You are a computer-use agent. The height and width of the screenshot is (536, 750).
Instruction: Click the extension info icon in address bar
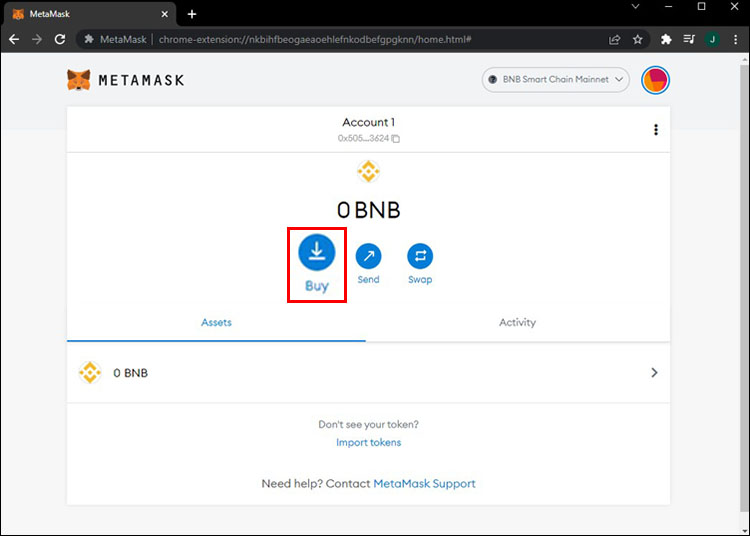point(89,39)
